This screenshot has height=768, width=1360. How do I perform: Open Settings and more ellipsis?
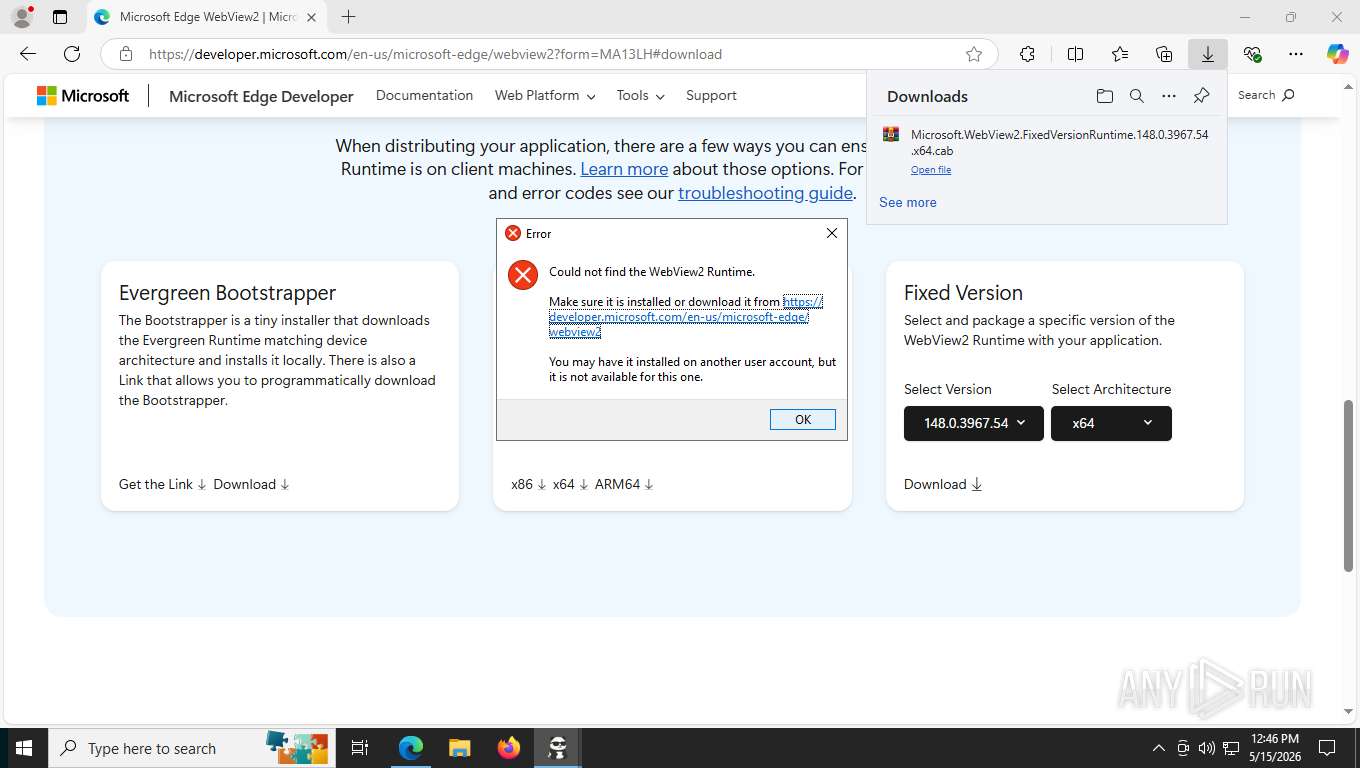tap(1296, 54)
